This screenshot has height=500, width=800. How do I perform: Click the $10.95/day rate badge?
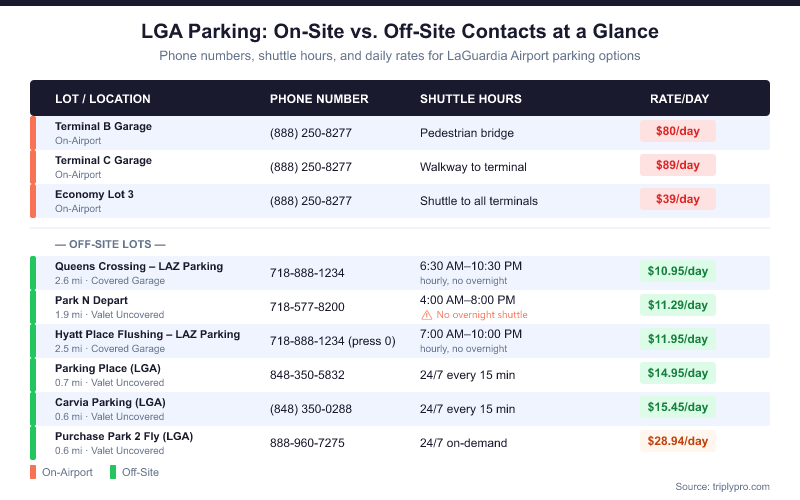678,271
